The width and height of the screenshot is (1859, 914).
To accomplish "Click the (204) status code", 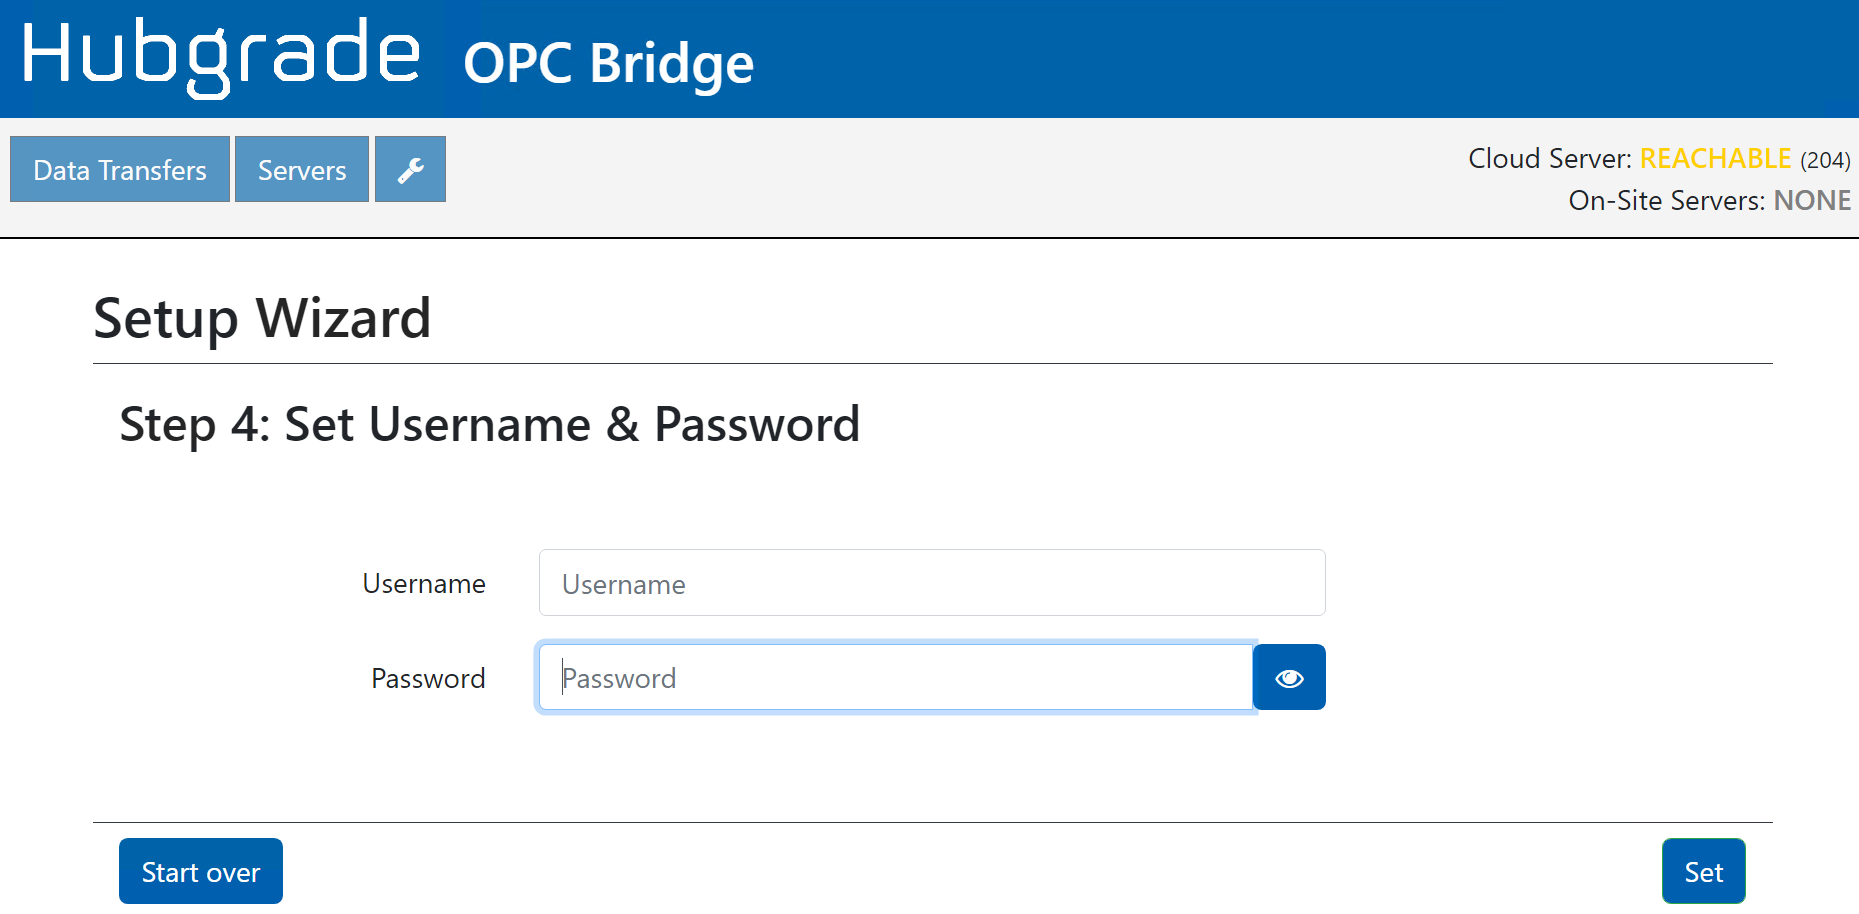I will (x=1825, y=160).
